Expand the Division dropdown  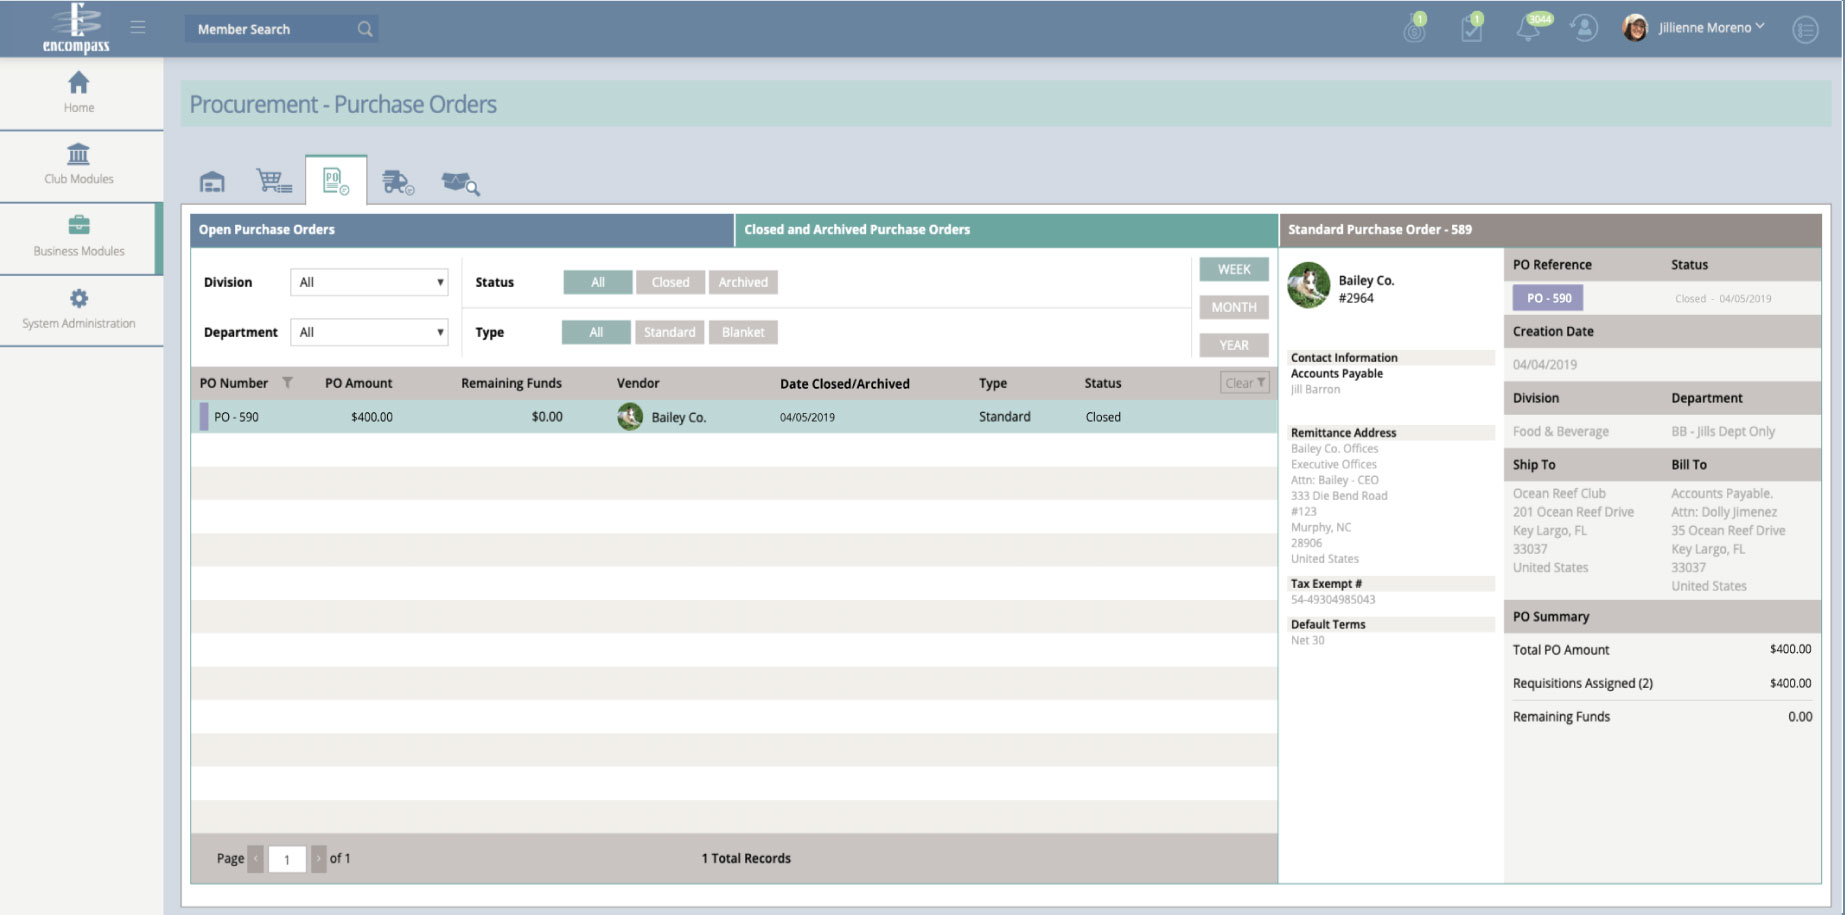tap(369, 282)
